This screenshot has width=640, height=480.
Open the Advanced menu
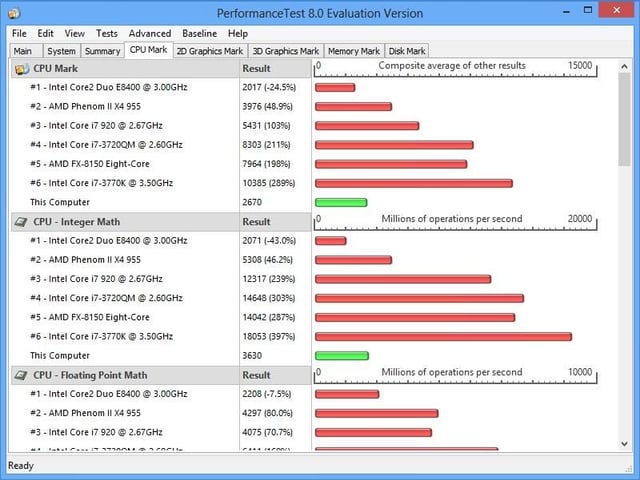pos(150,33)
